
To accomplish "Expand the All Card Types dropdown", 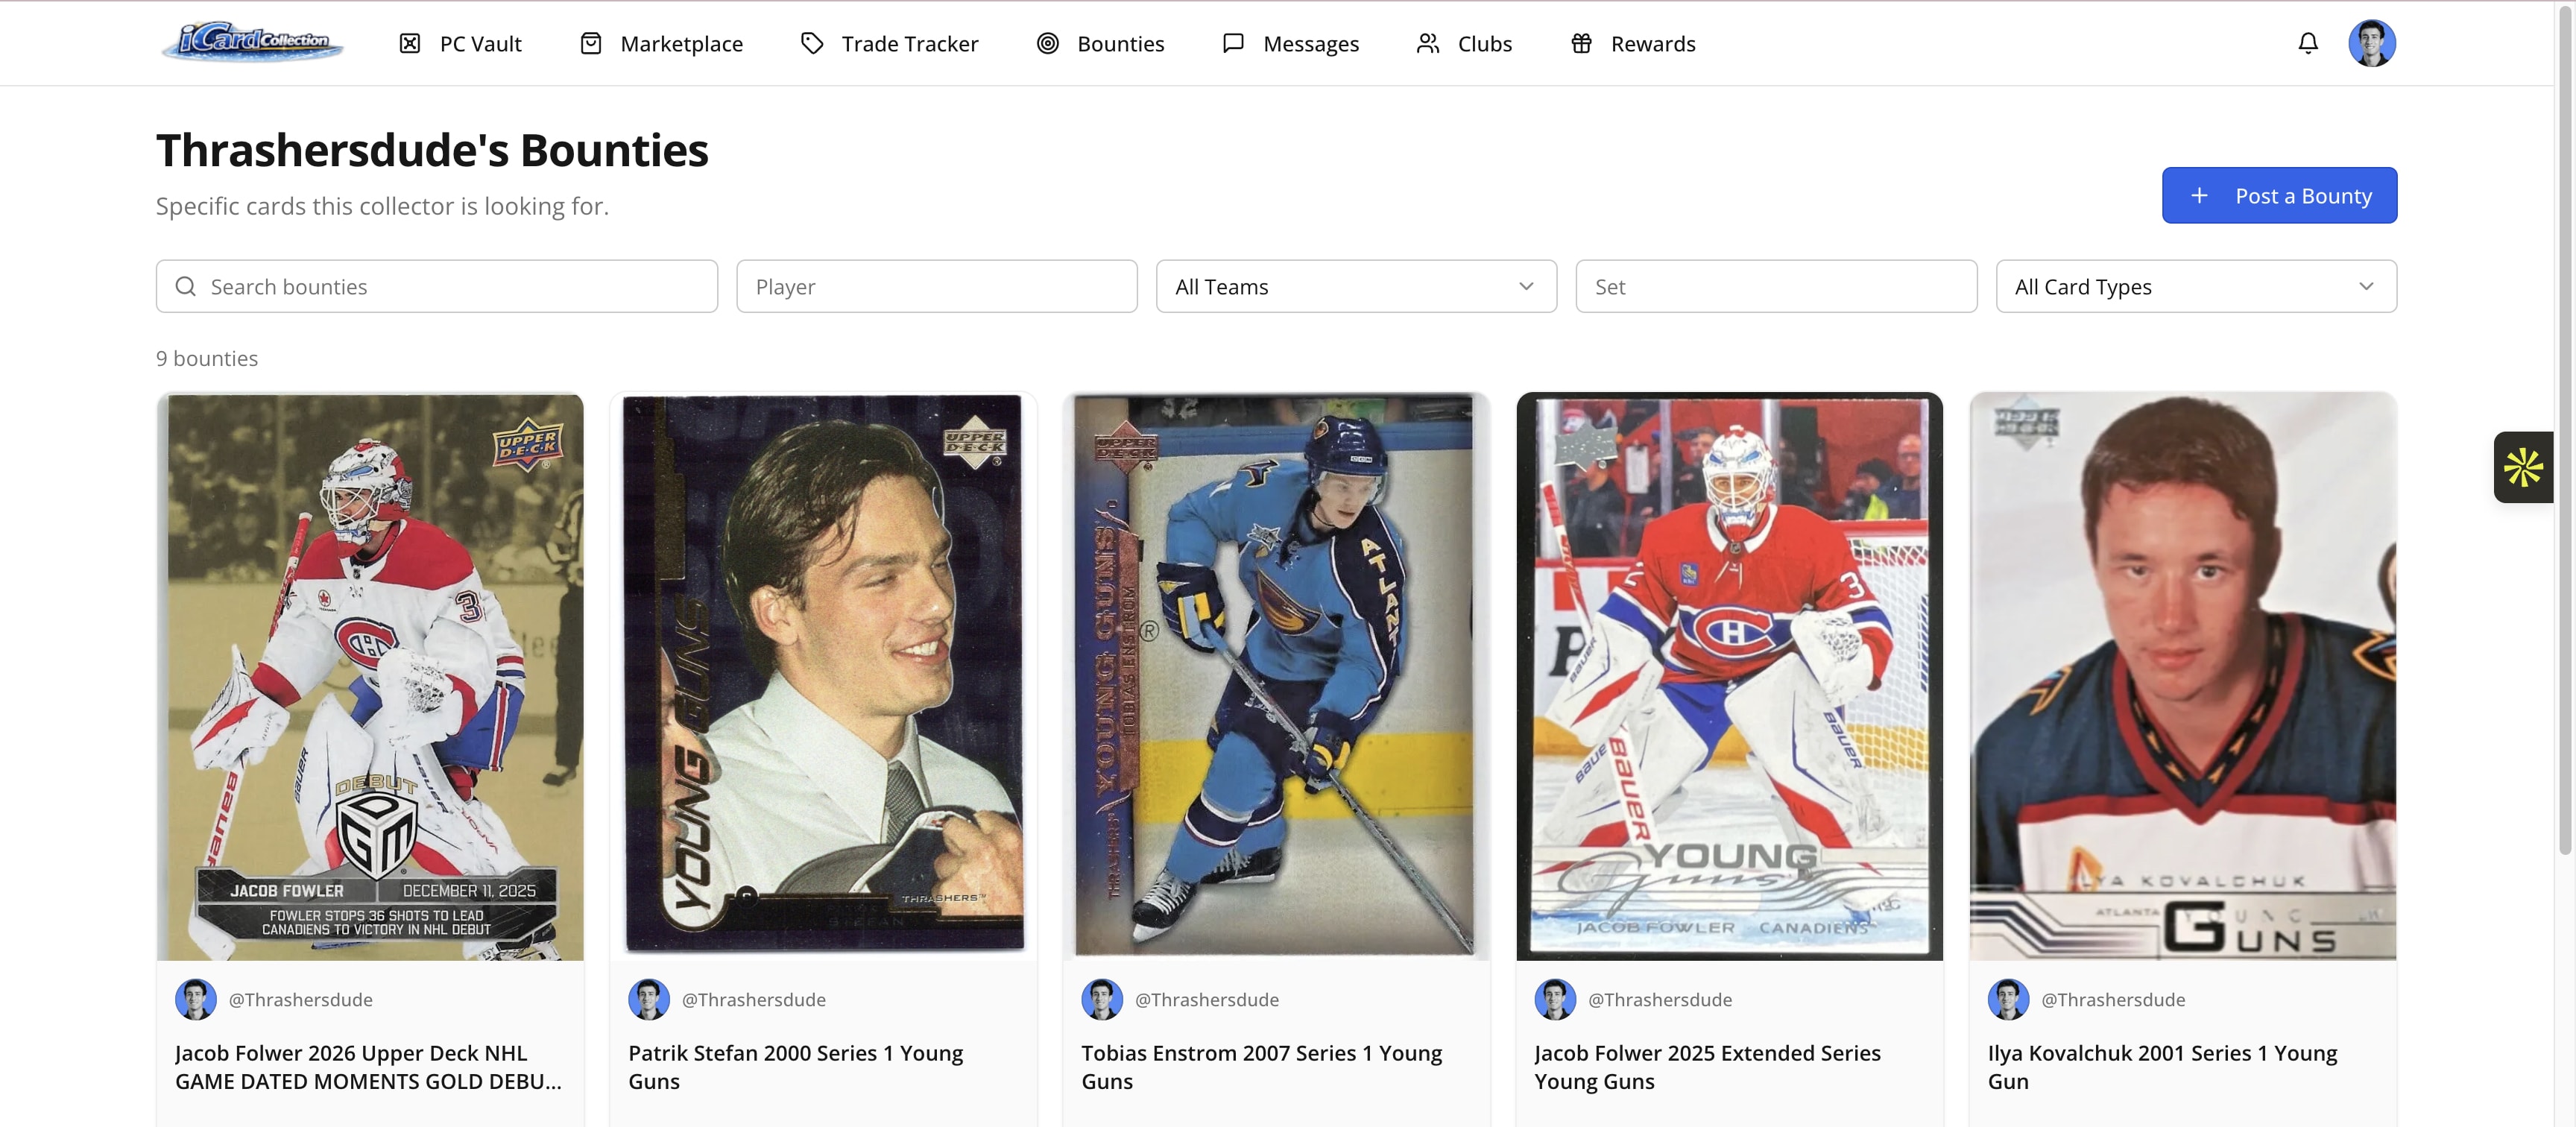I will coord(2196,287).
